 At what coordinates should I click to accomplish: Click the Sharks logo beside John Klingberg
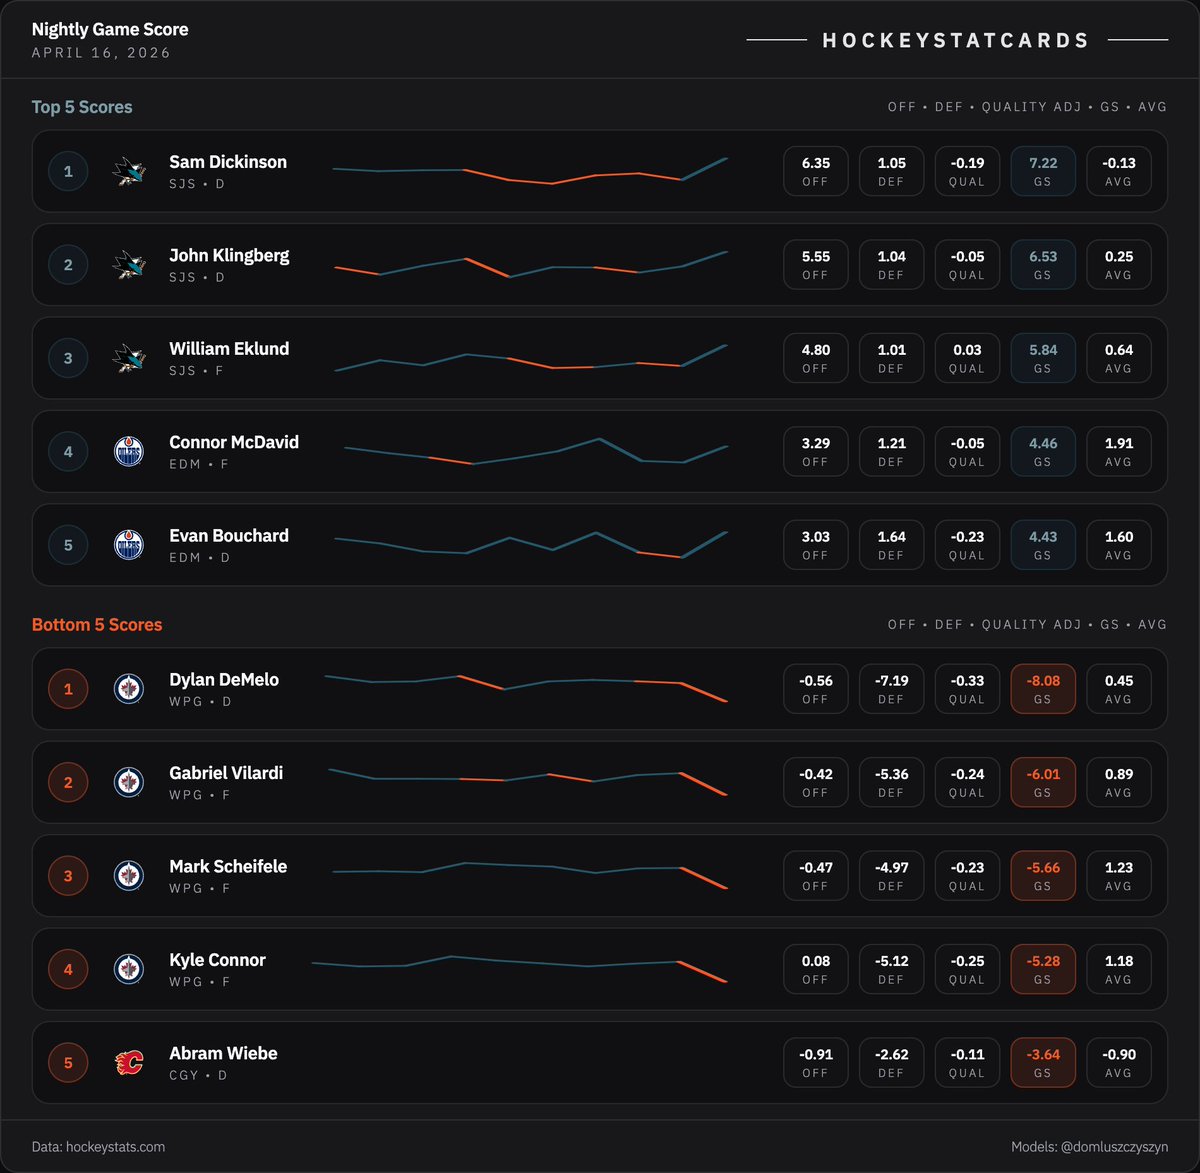point(128,264)
